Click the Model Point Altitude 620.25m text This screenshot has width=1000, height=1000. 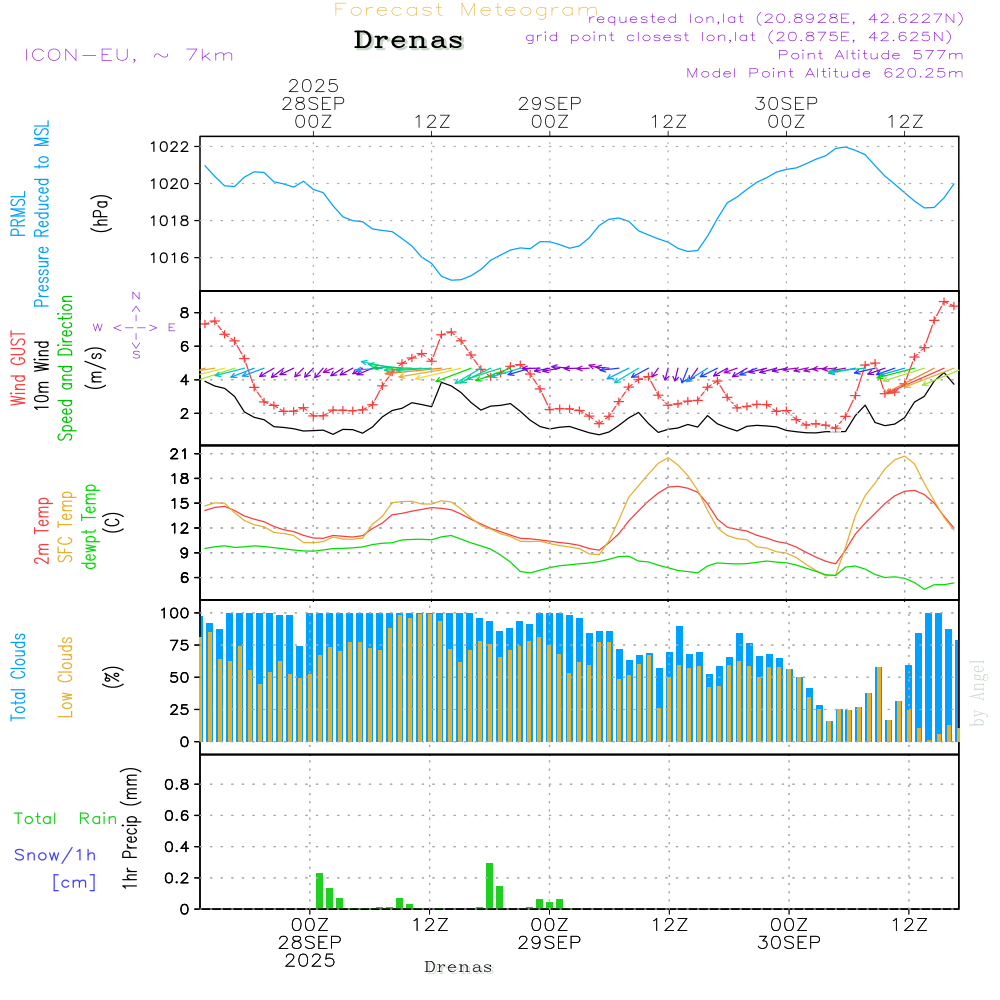pyautogui.click(x=825, y=73)
